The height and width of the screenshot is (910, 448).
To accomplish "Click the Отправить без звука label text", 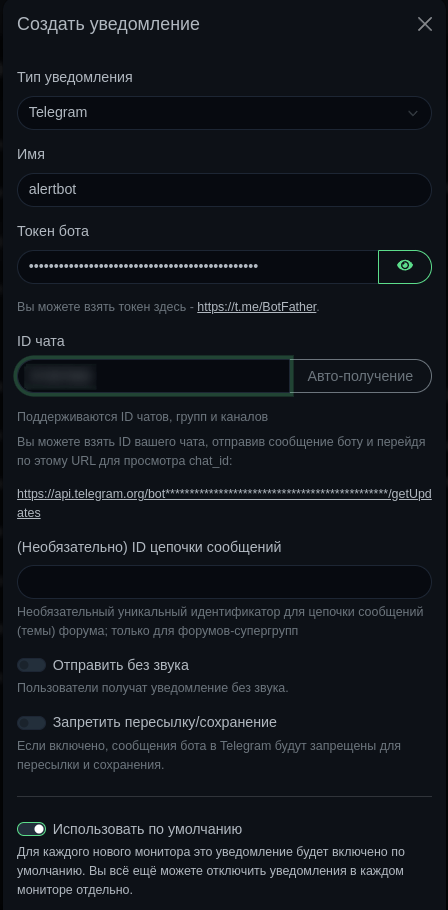I will [x=121, y=665].
